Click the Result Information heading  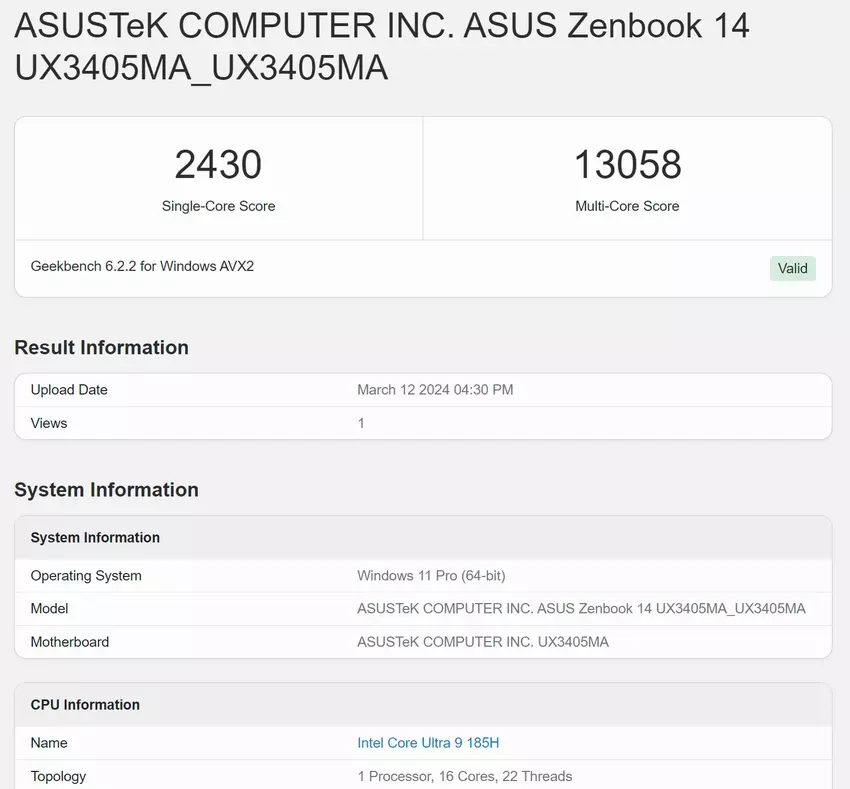tap(101, 348)
